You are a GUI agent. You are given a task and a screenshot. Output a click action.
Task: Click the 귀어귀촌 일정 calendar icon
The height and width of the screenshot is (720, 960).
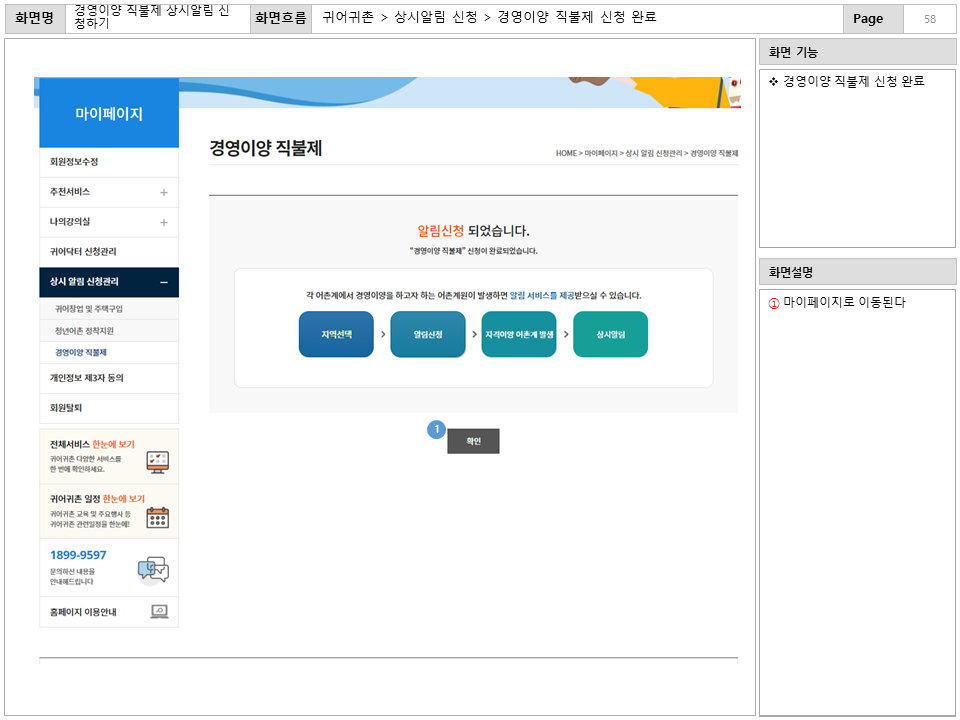point(155,515)
